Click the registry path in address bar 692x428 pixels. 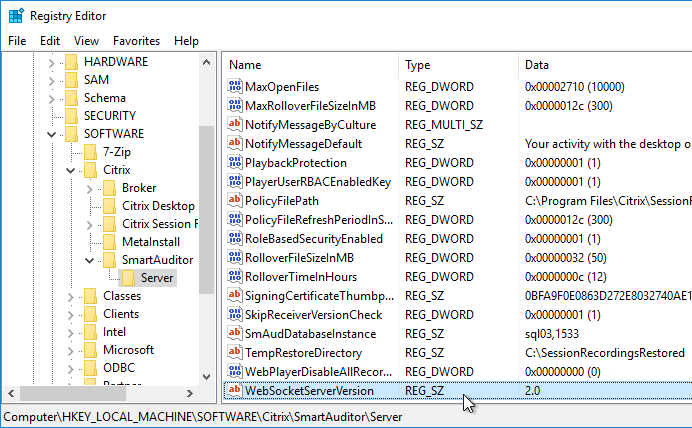point(203,417)
